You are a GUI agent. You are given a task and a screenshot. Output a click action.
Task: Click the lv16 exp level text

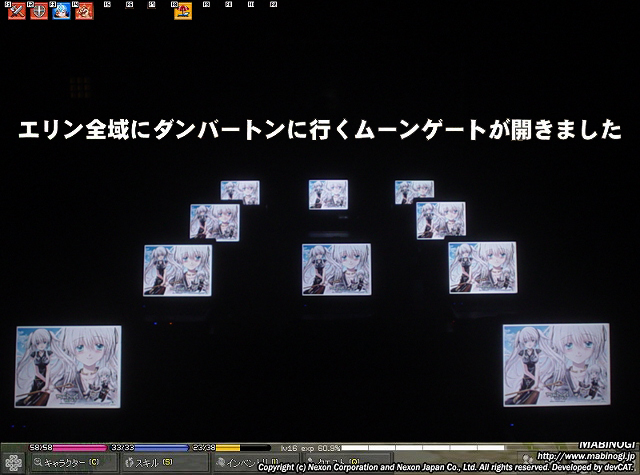tap(310, 448)
